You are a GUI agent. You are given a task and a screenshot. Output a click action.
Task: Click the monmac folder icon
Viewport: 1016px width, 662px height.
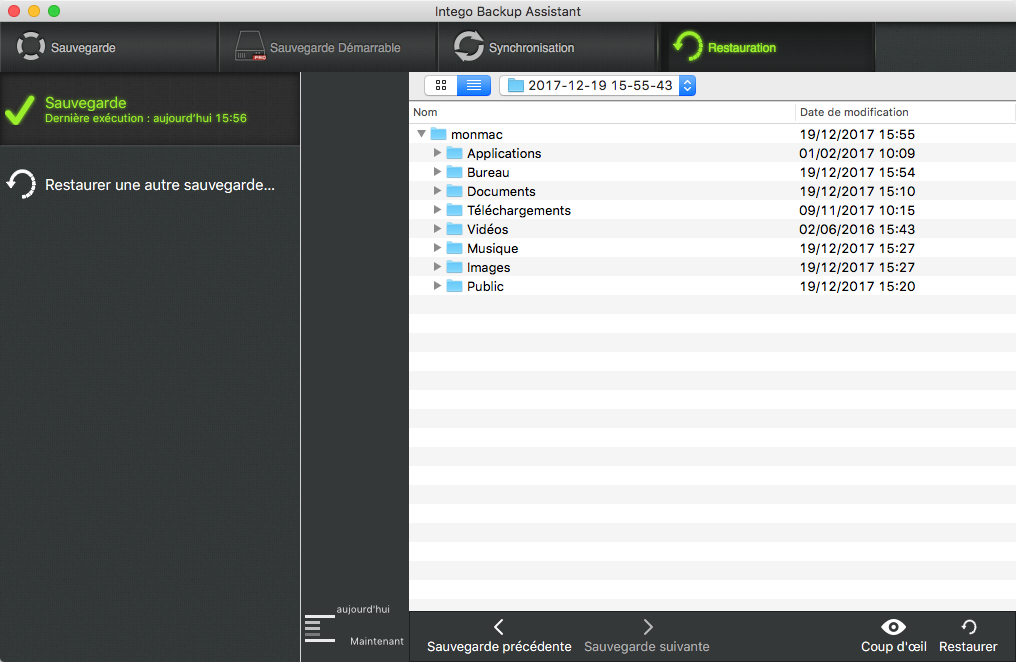439,134
